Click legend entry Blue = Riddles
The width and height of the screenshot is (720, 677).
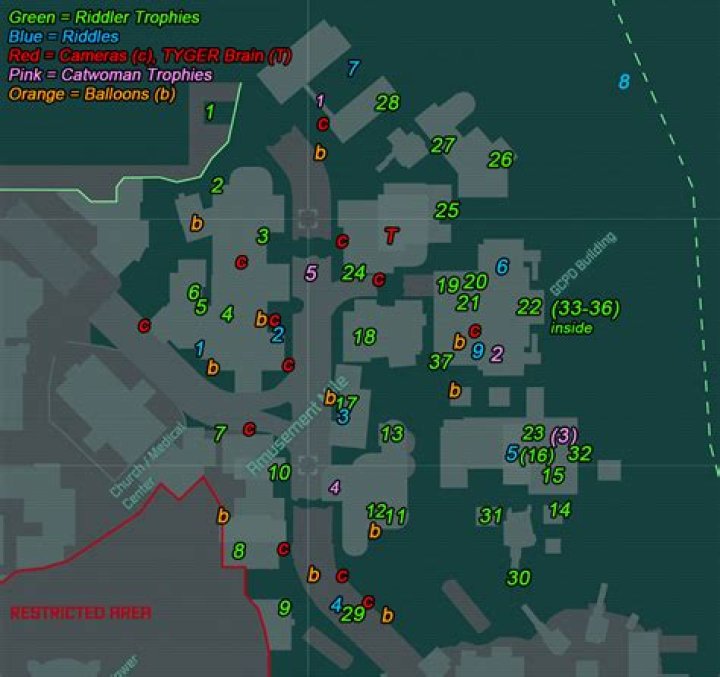pos(64,36)
